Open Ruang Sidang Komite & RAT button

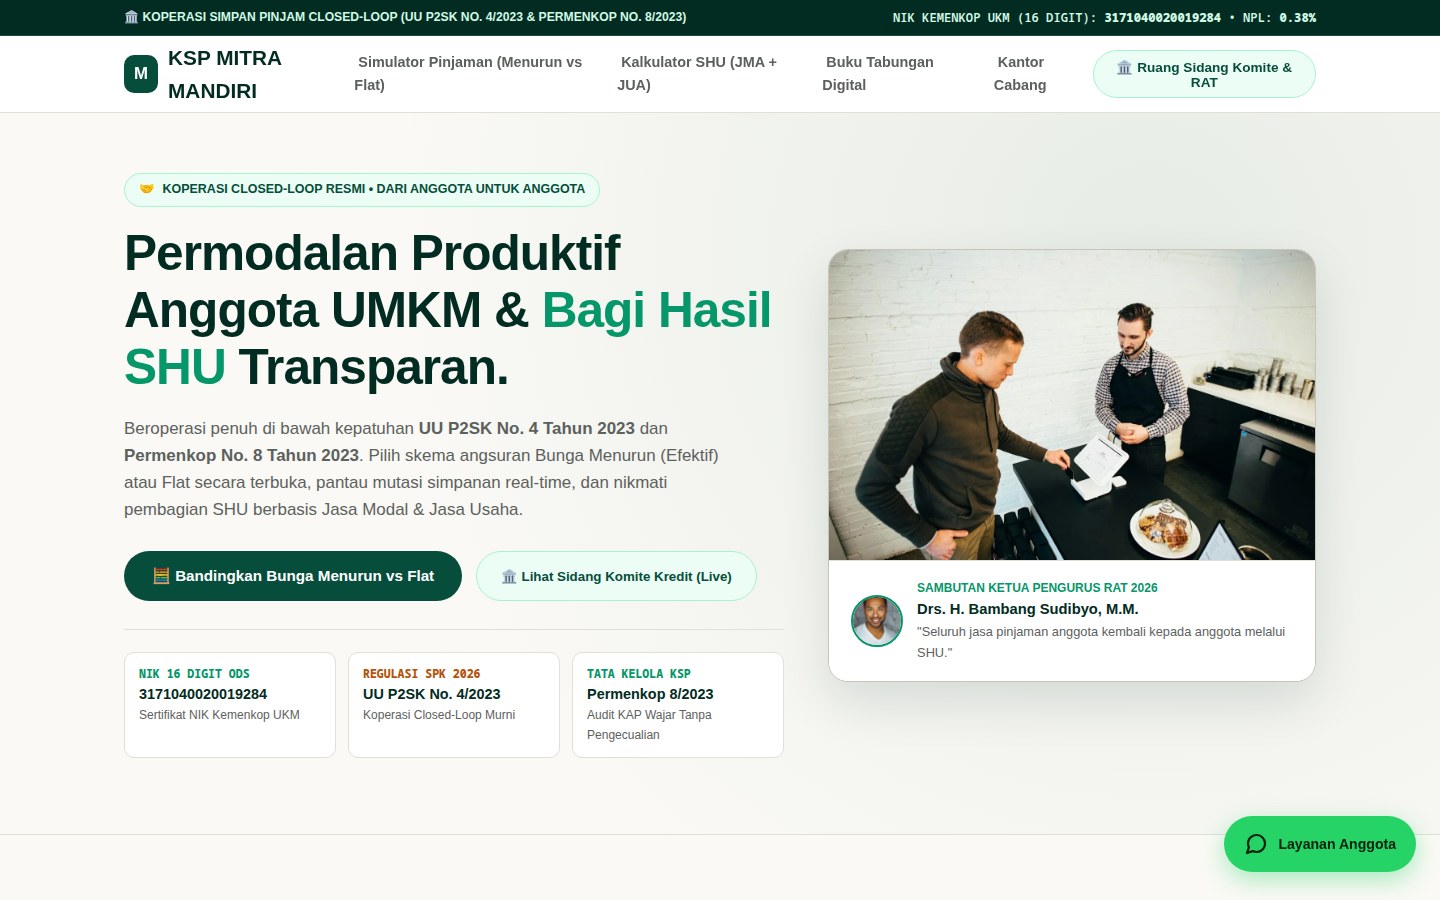(1204, 74)
